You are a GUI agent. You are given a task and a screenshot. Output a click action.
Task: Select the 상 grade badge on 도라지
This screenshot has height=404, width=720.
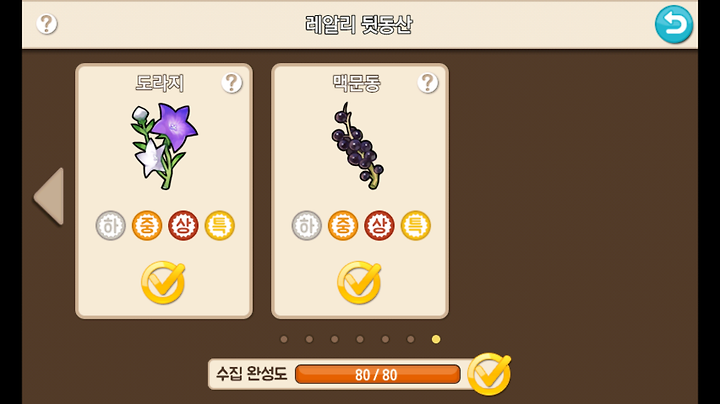point(183,225)
